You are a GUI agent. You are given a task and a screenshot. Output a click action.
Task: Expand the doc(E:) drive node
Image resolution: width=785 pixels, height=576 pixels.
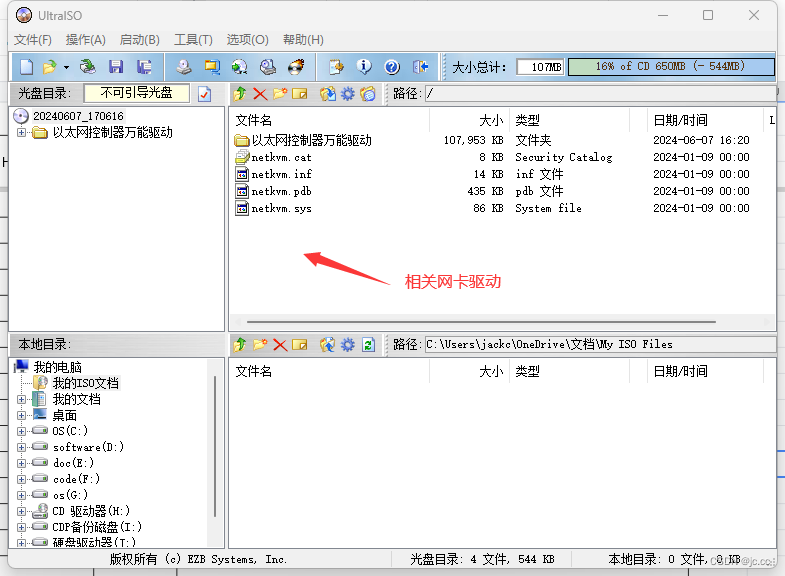click(x=21, y=463)
